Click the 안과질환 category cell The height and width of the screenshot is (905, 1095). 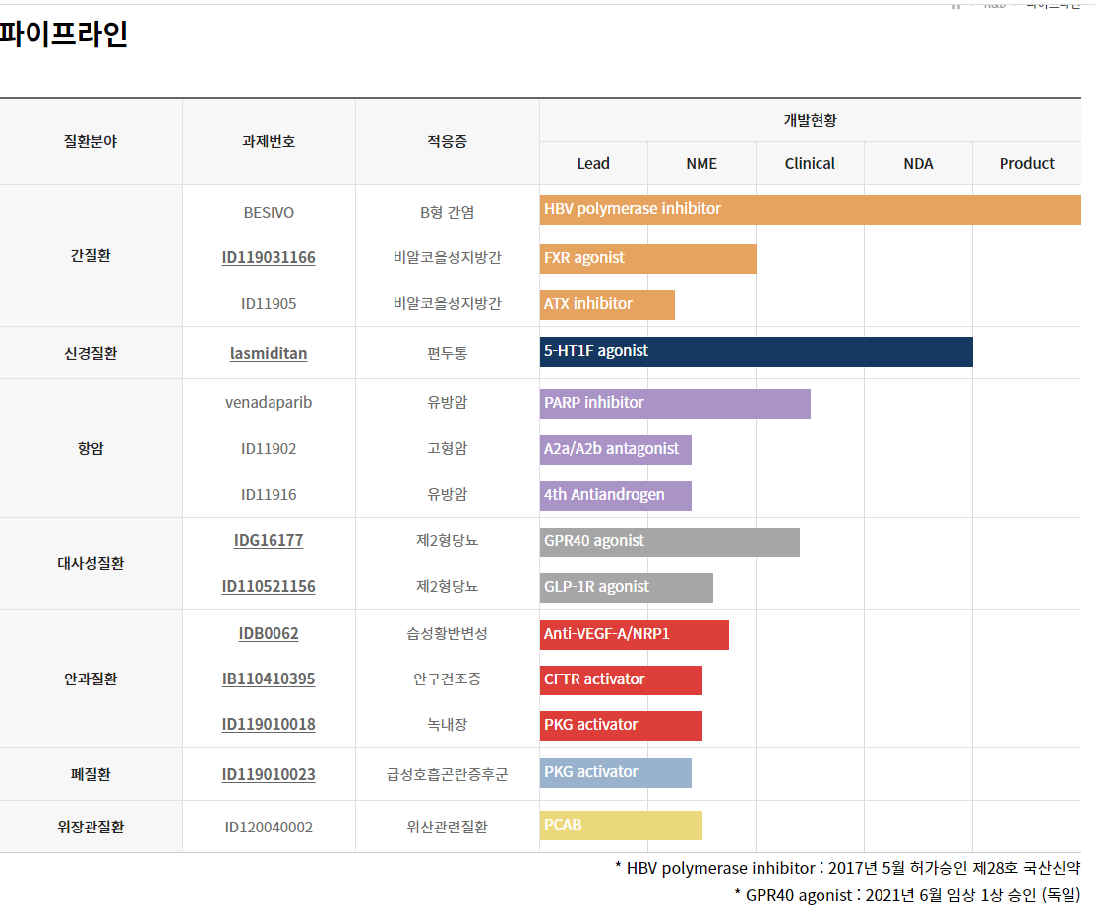(91, 679)
